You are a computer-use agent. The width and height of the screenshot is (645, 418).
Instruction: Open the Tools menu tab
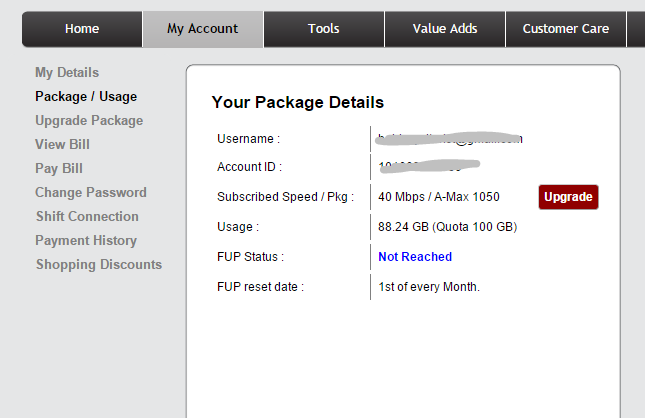pyautogui.click(x=323, y=29)
